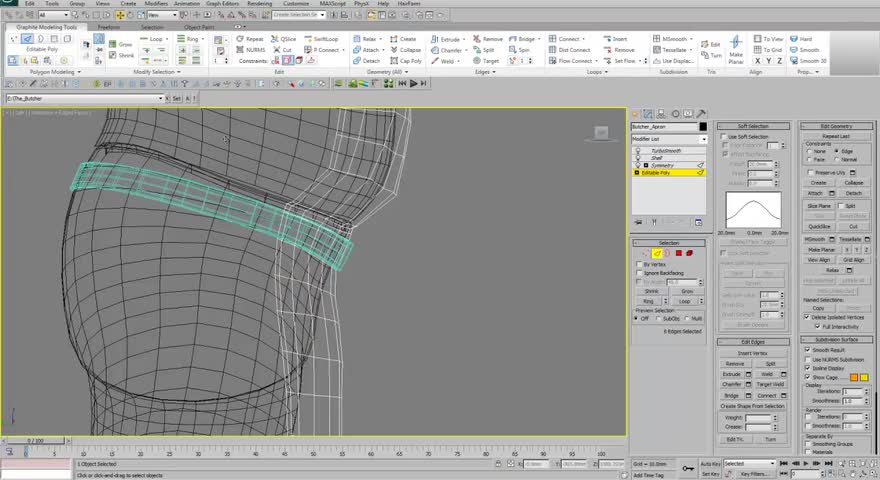
Task: Click the black object color swatch
Action: [702, 127]
